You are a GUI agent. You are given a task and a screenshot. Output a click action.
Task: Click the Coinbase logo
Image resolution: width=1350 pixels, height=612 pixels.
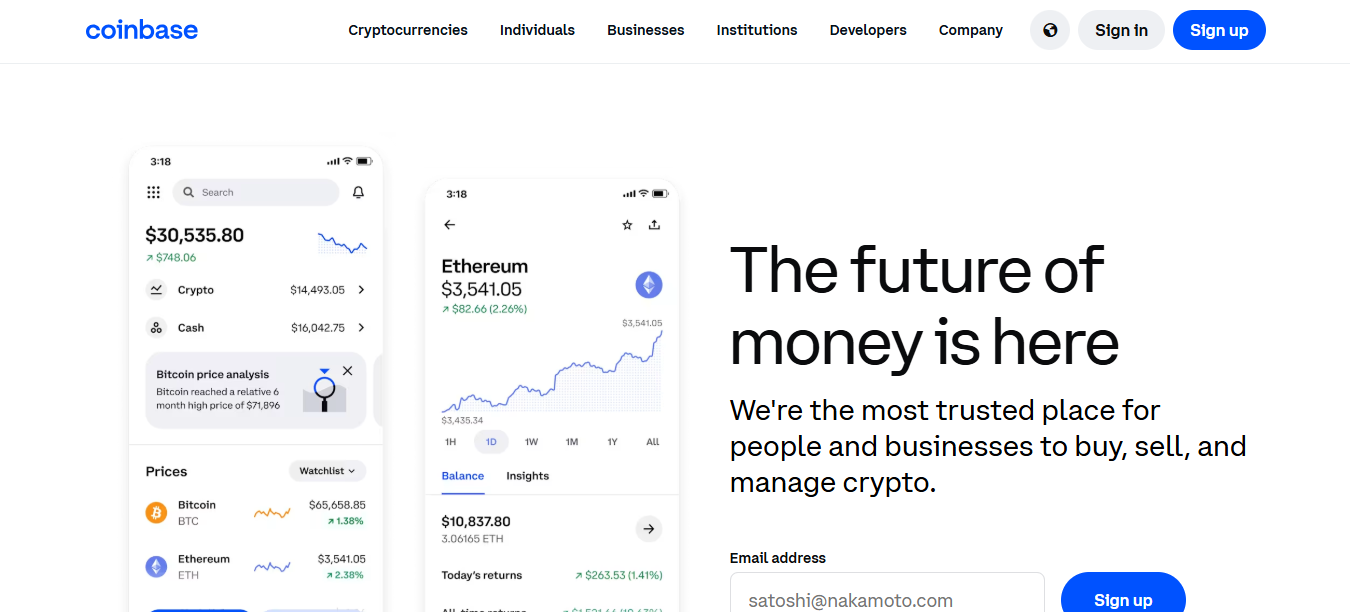point(142,30)
